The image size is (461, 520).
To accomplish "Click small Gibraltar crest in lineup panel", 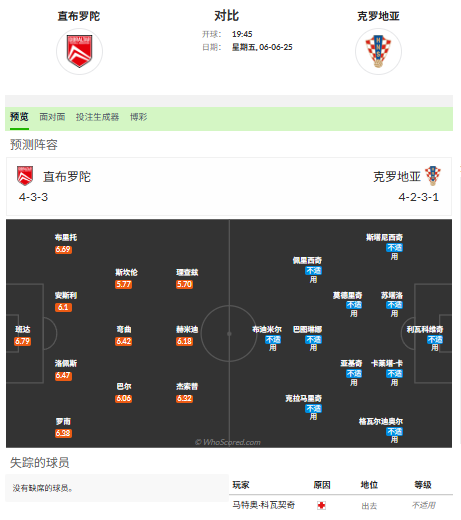I will coord(25,176).
